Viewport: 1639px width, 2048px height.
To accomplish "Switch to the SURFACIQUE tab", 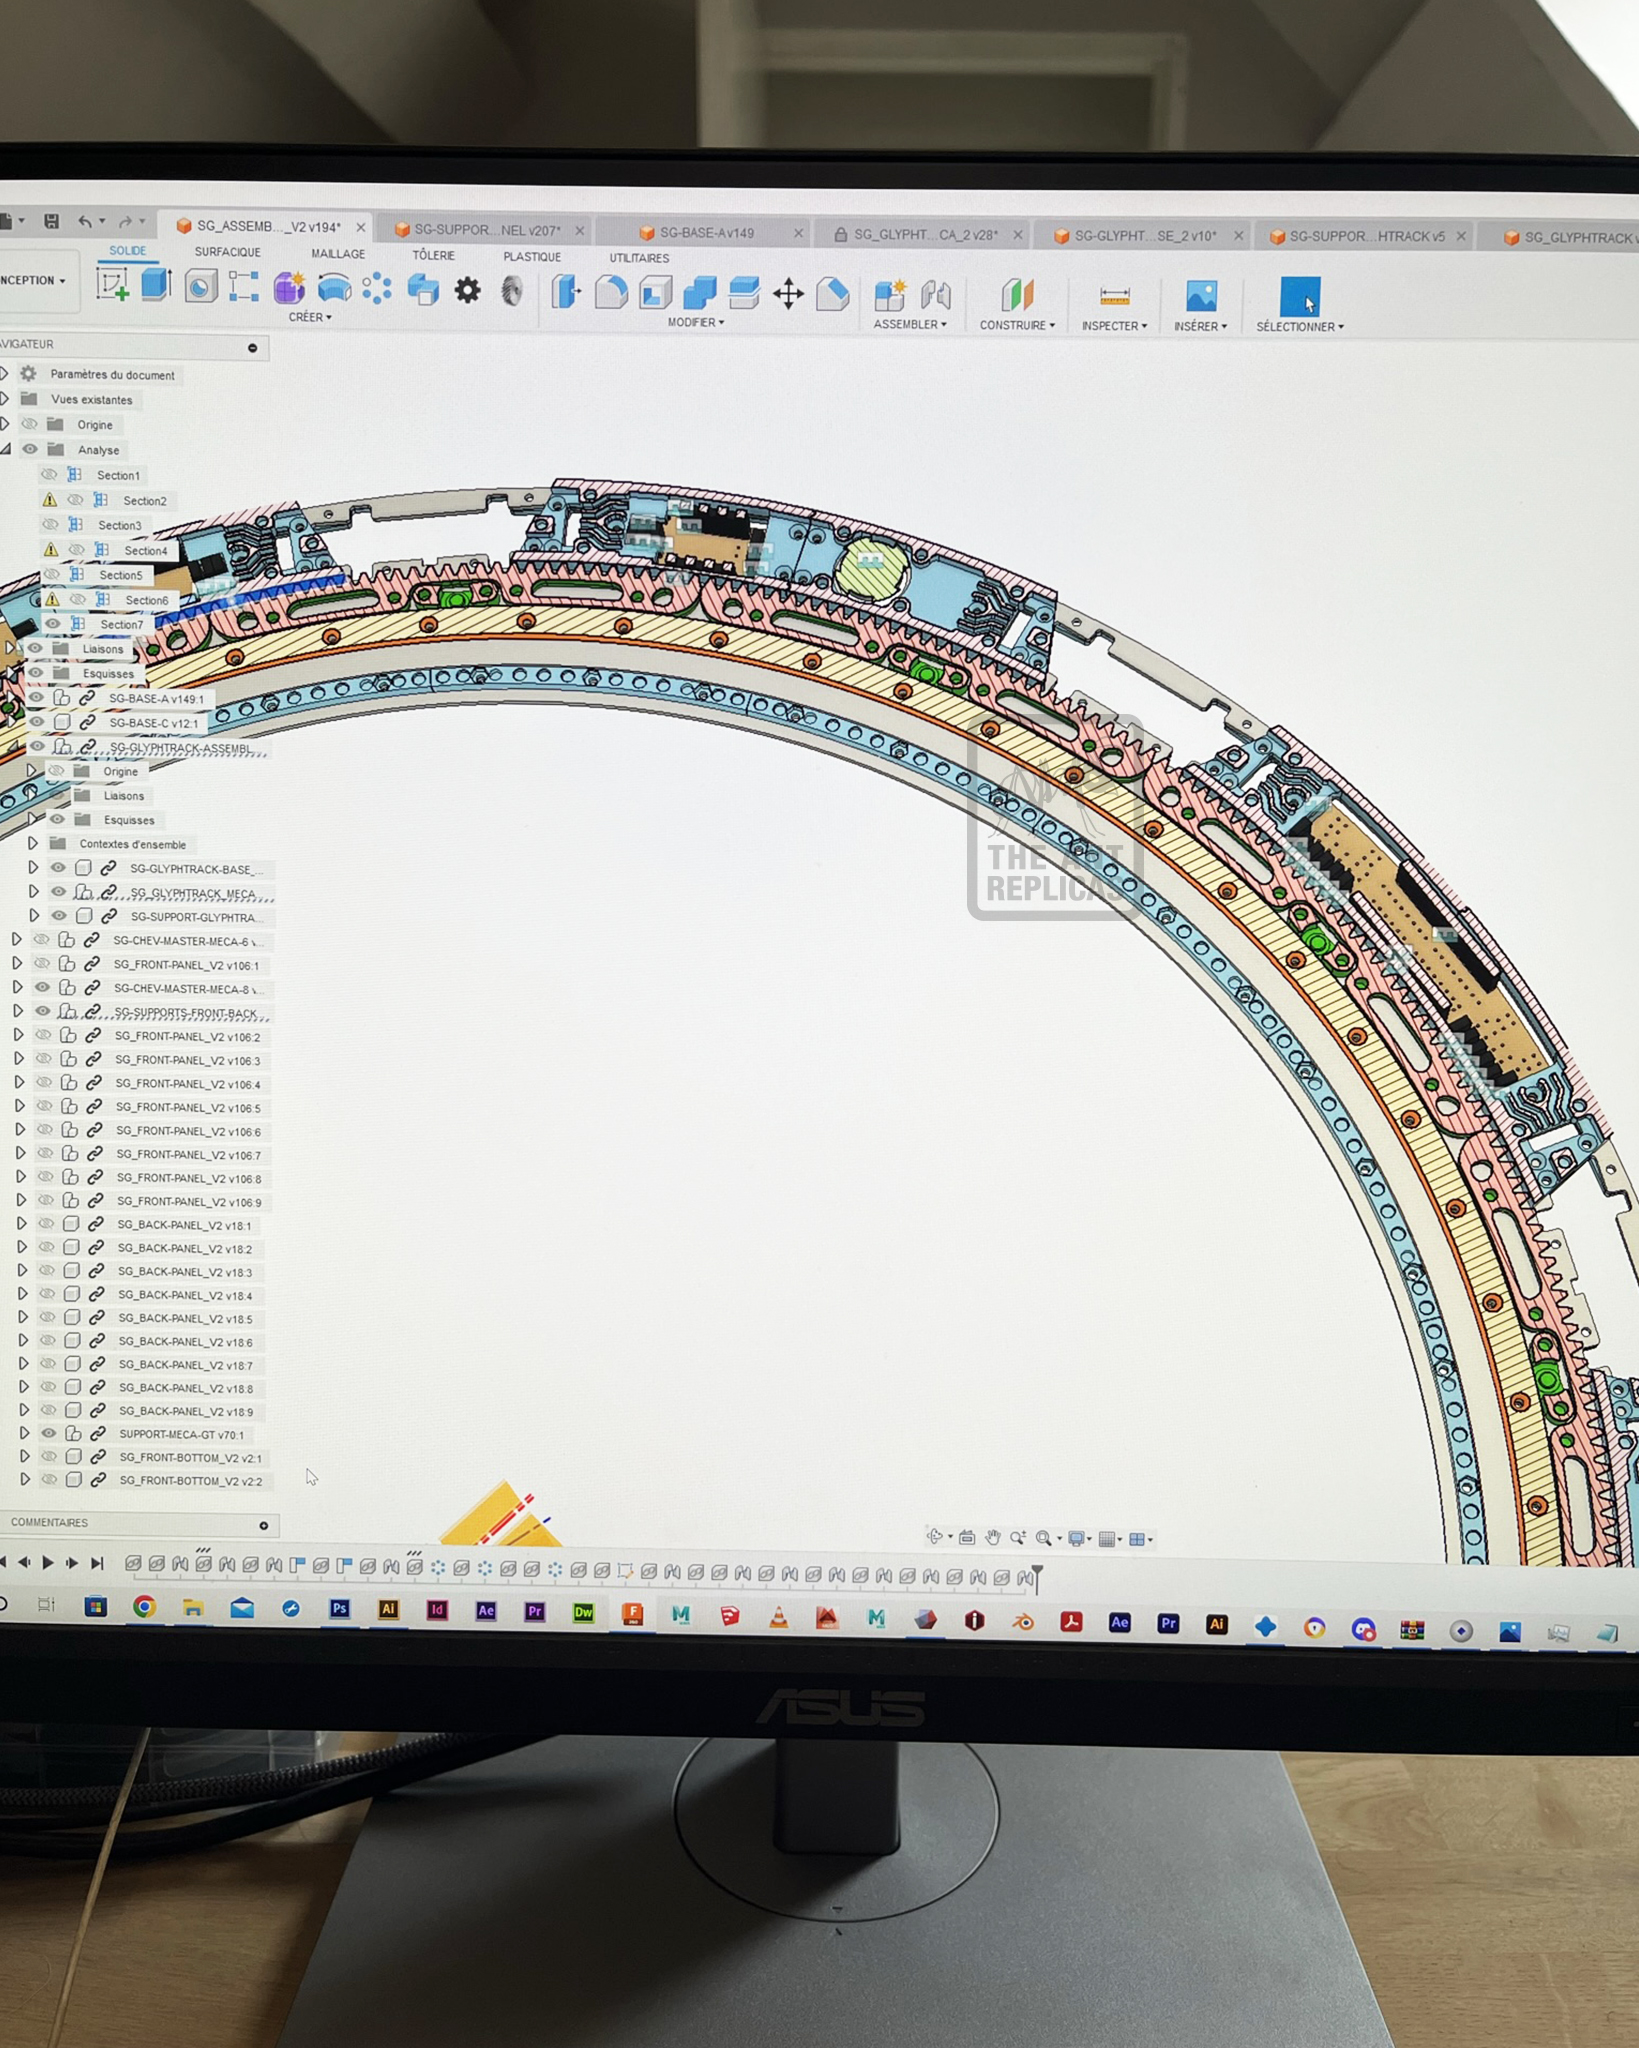I will tap(227, 252).
